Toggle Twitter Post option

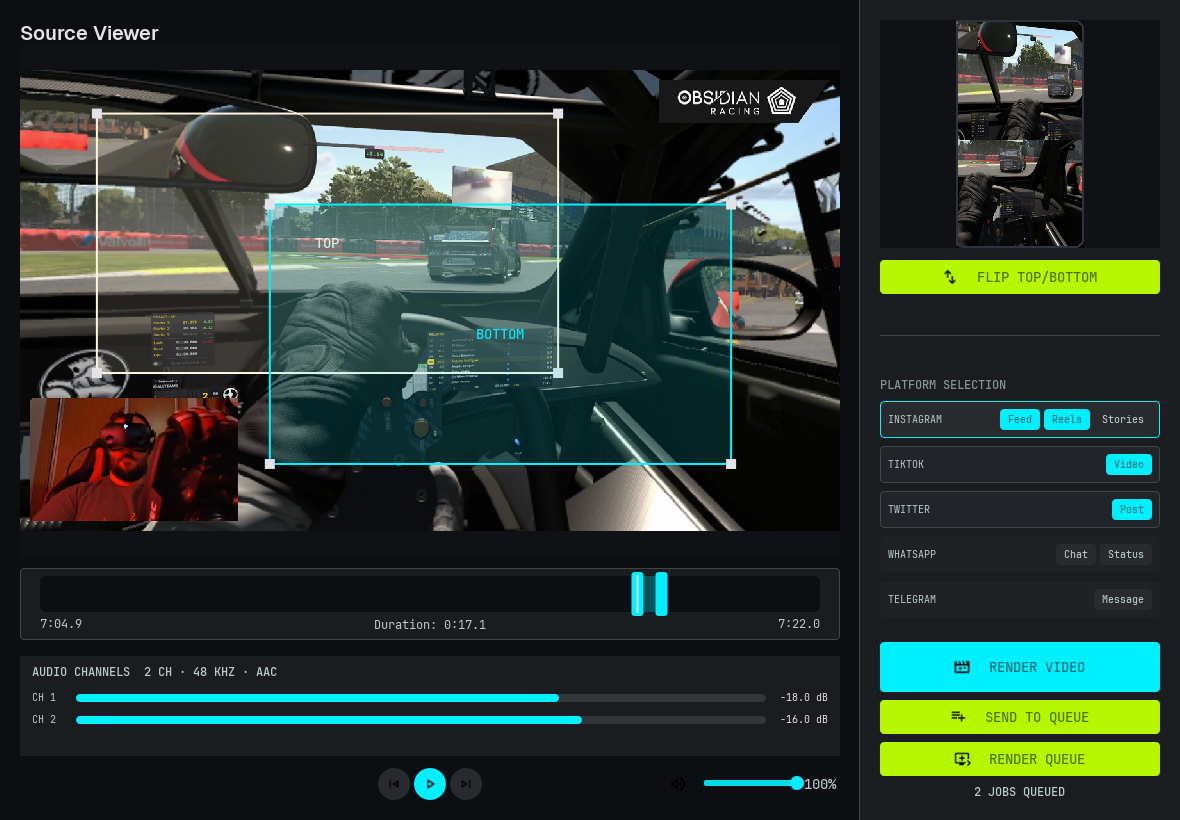click(1131, 509)
